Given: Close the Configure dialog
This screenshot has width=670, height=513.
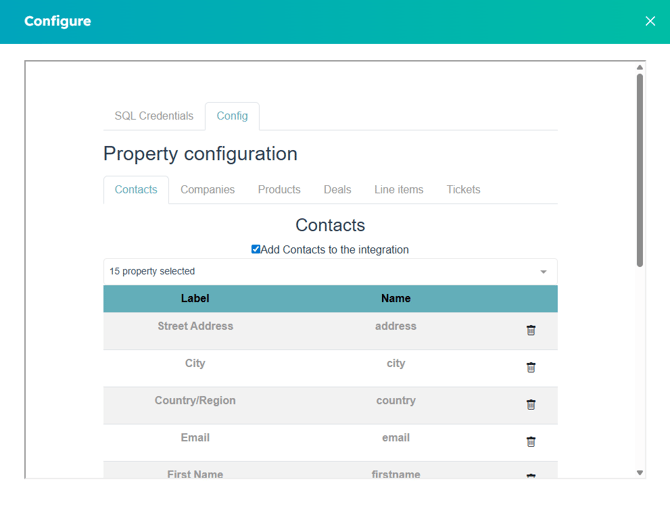Looking at the screenshot, I should pos(650,21).
